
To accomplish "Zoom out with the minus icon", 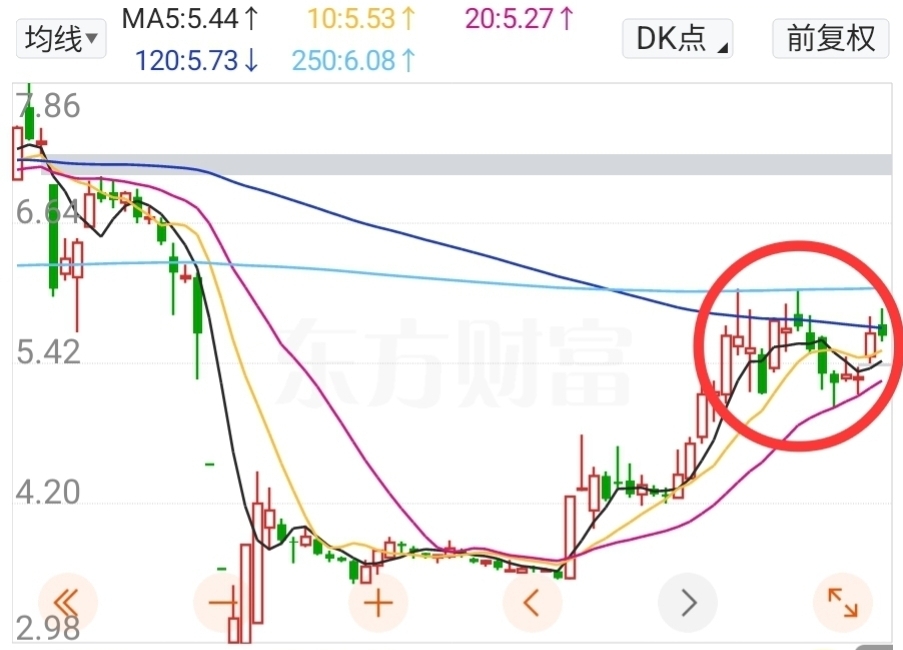I will pos(223,603).
